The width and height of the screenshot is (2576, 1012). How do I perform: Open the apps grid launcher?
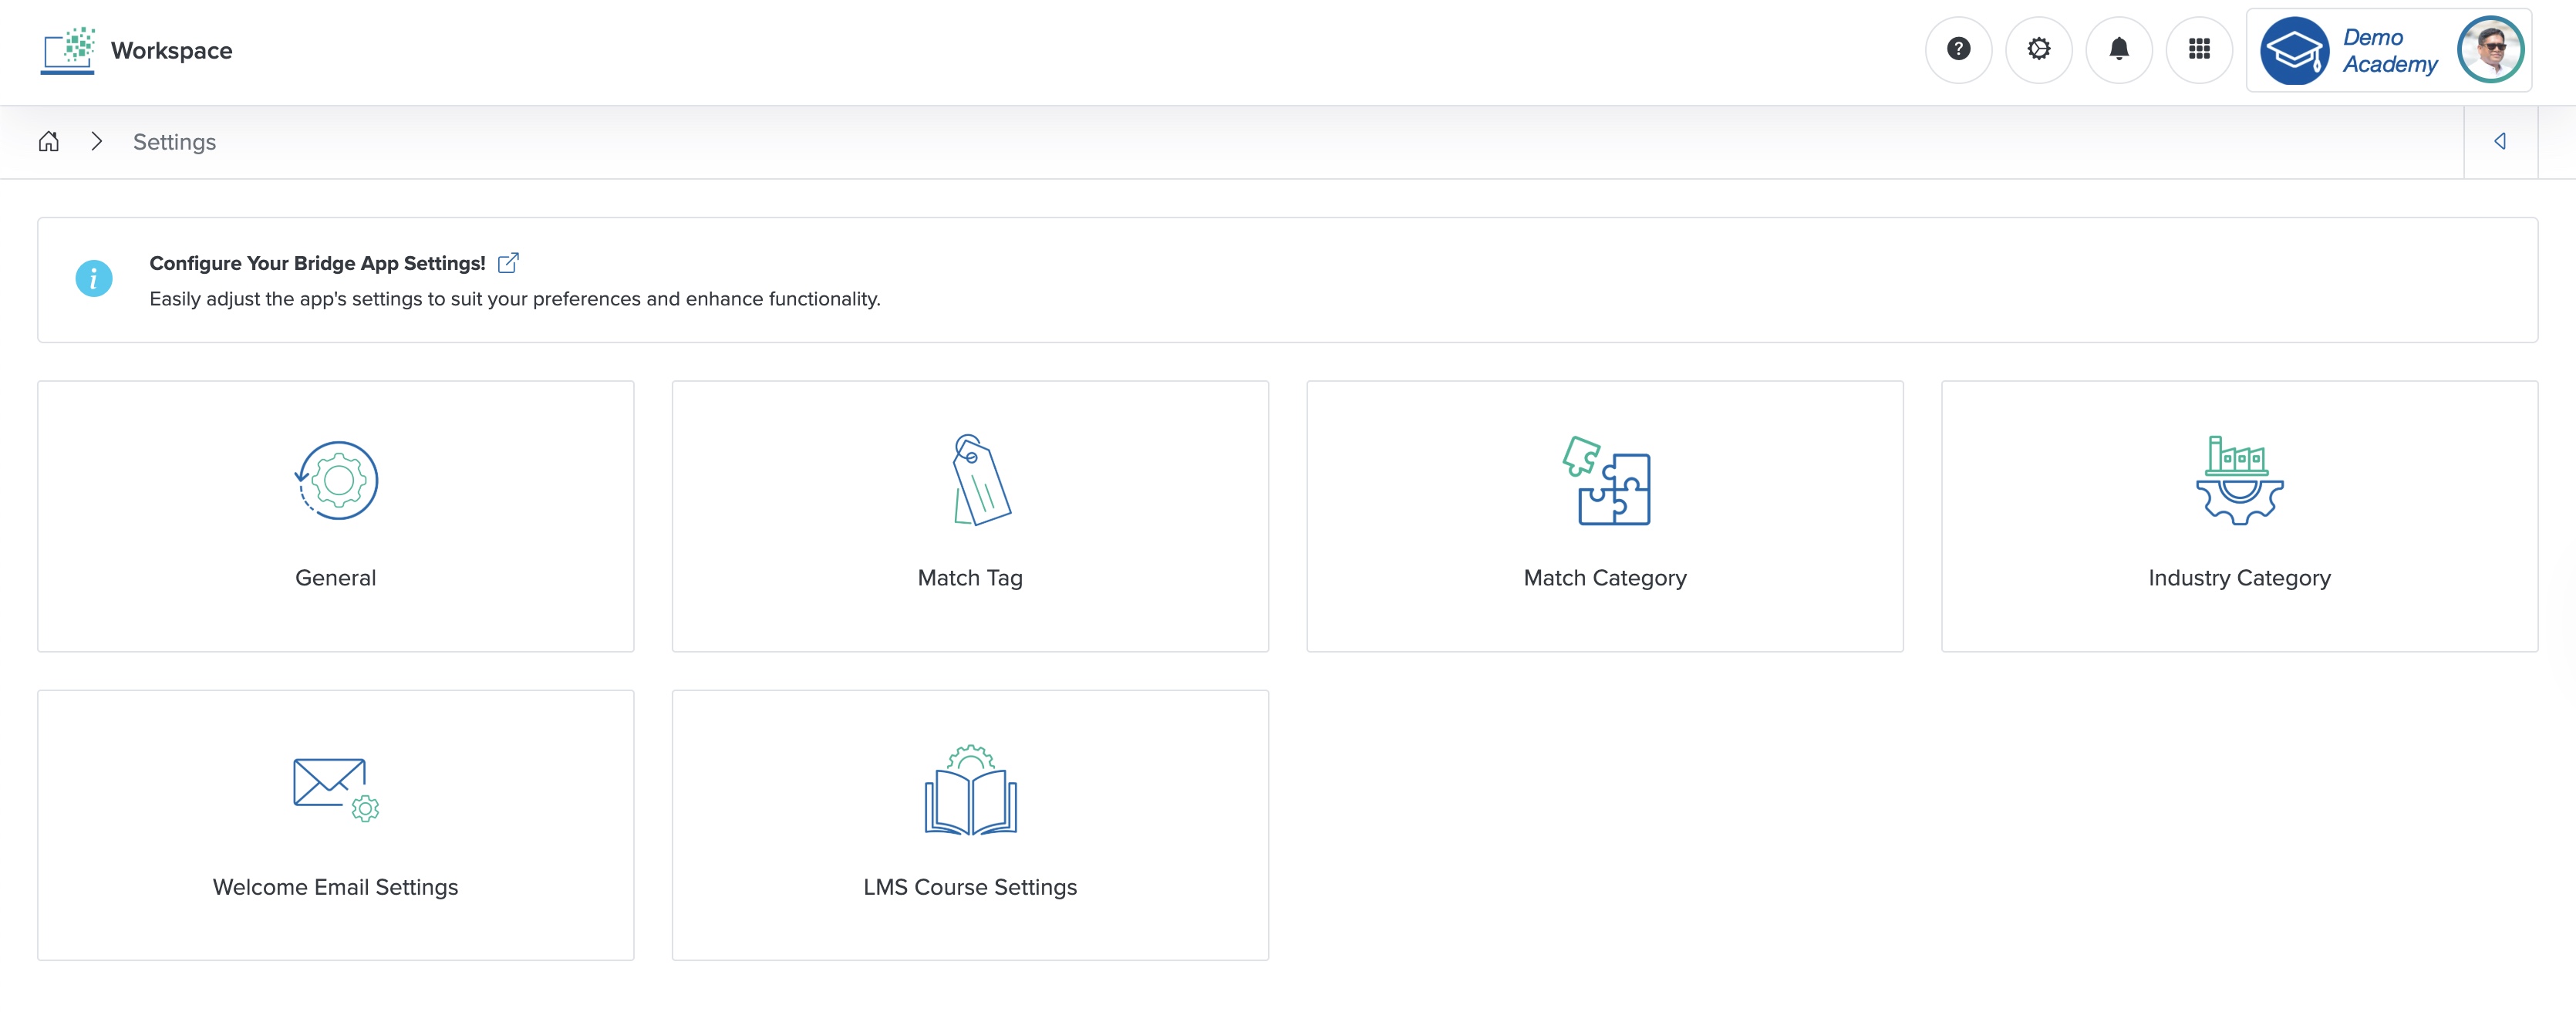2199,49
